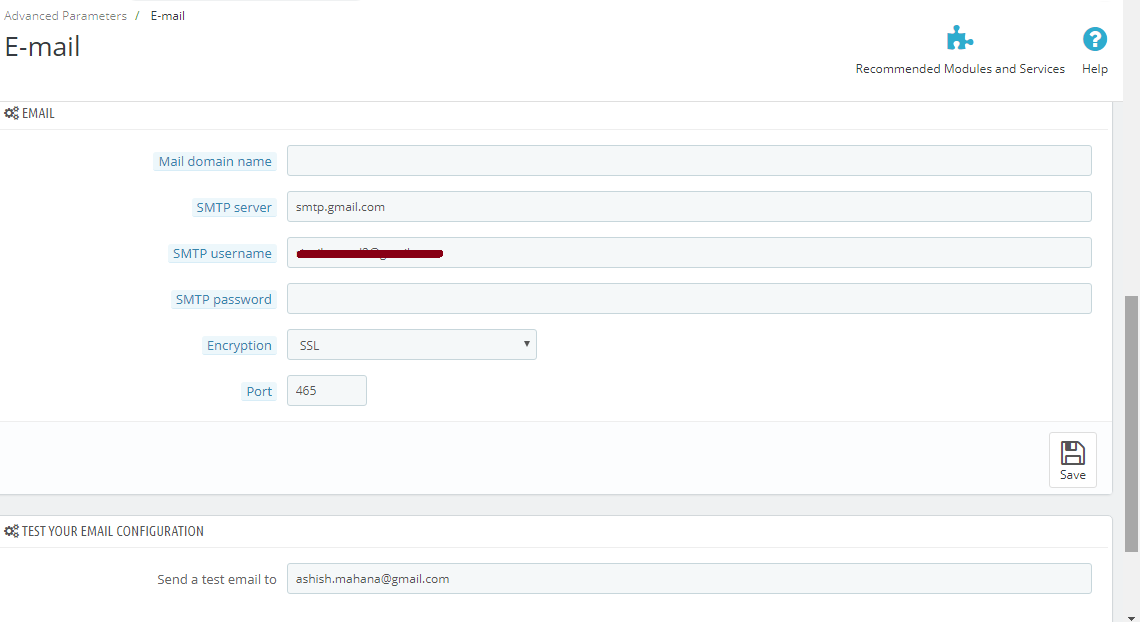Click the floppy disk Save button
This screenshot has width=1146, height=622.
point(1072,460)
